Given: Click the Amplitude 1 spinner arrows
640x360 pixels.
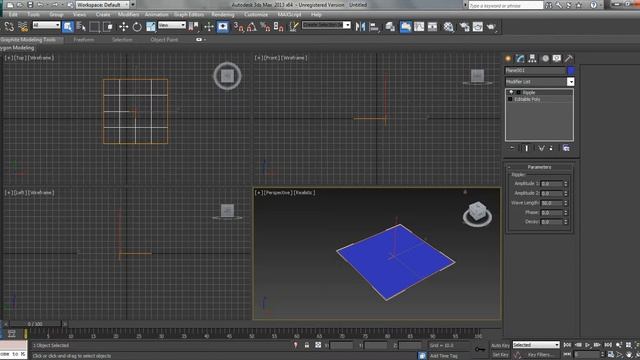Looking at the screenshot, I should 566,184.
